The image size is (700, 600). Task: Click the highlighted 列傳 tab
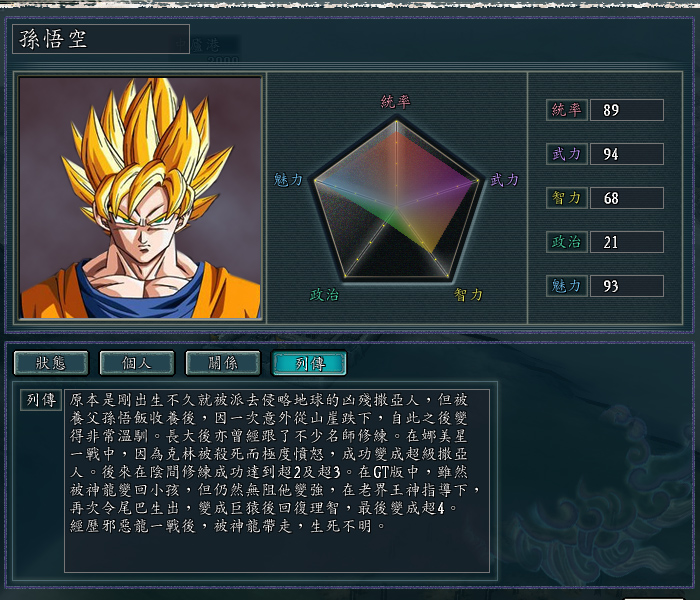pyautogui.click(x=309, y=362)
